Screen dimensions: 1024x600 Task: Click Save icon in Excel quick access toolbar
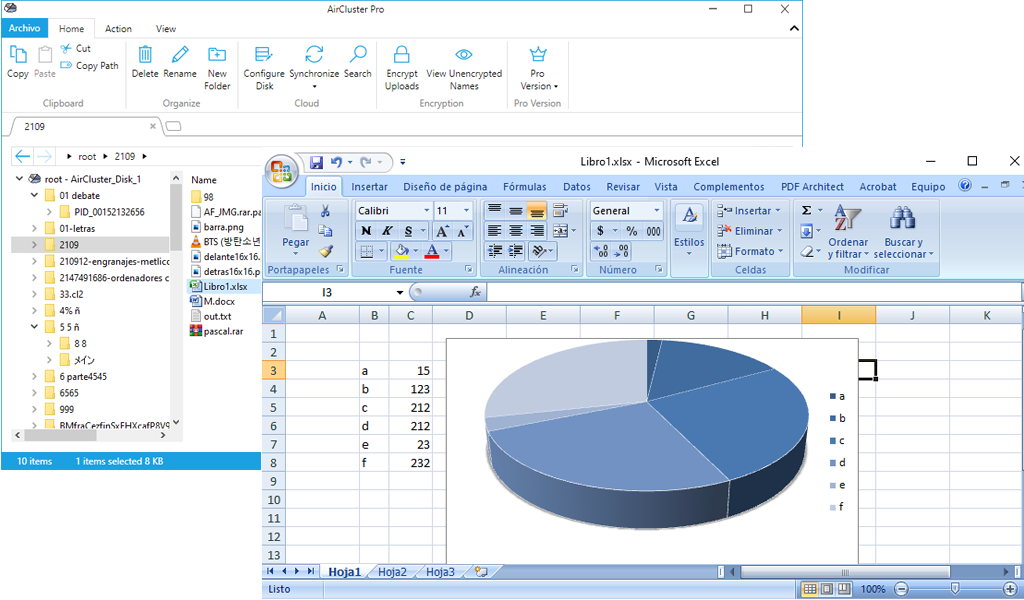click(317, 162)
